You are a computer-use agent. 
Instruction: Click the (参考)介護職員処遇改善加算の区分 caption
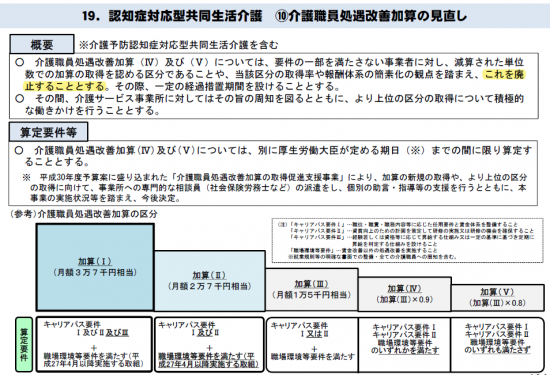tap(83, 214)
